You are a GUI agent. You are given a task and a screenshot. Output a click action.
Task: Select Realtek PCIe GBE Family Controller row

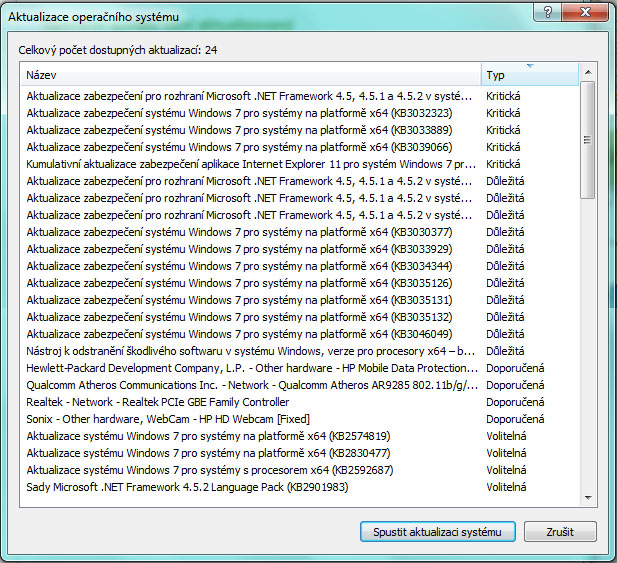coord(300,402)
